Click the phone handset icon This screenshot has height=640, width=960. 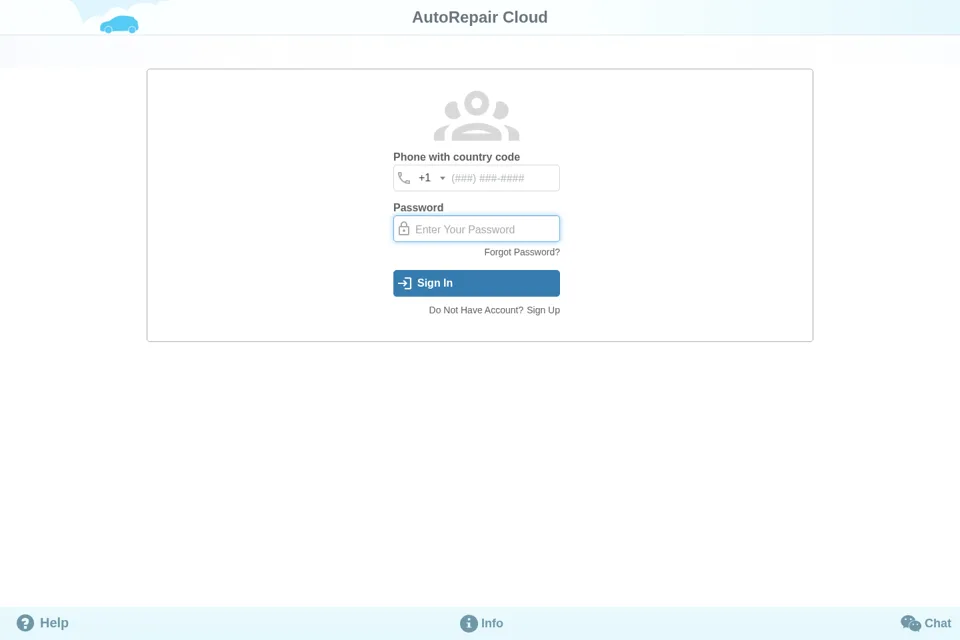(404, 178)
